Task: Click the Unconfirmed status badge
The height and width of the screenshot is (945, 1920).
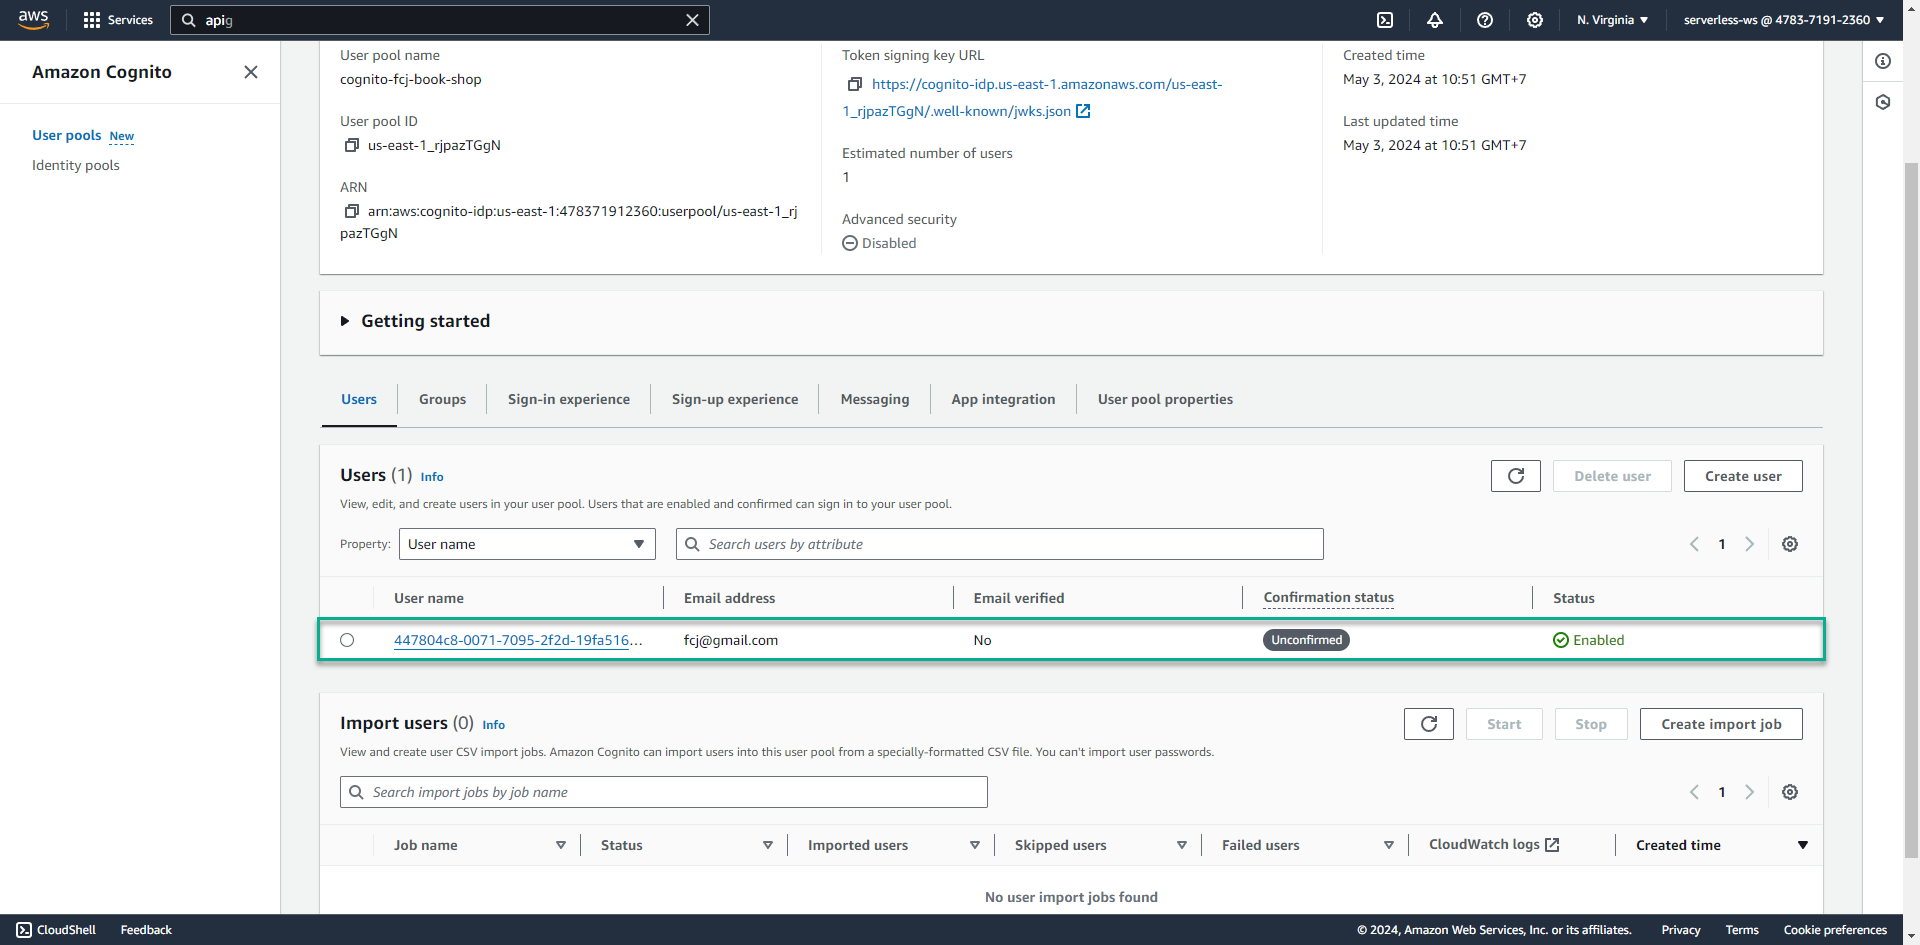Action: (1306, 640)
